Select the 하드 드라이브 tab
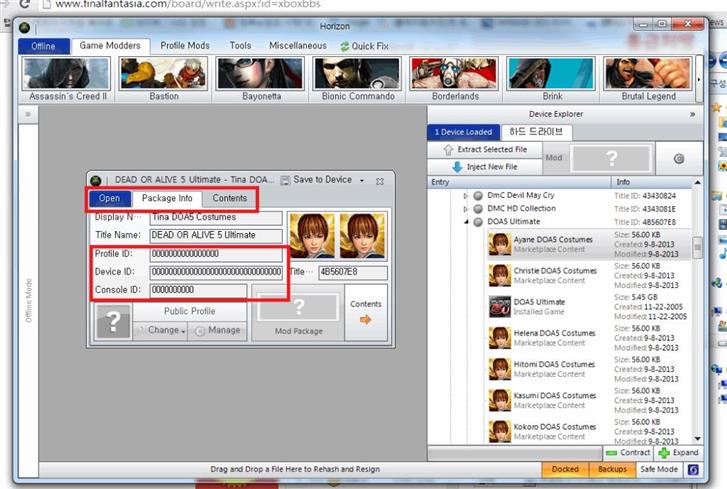Viewport: 727px width, 489px height. tap(536, 132)
